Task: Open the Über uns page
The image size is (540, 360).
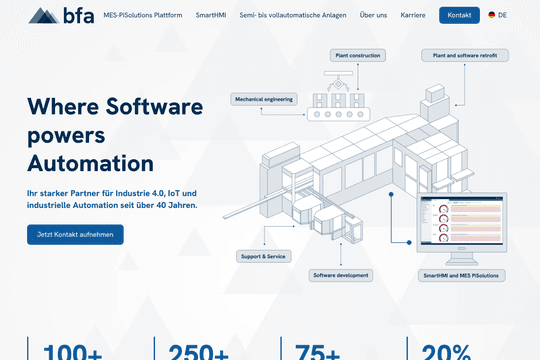Action: click(373, 15)
